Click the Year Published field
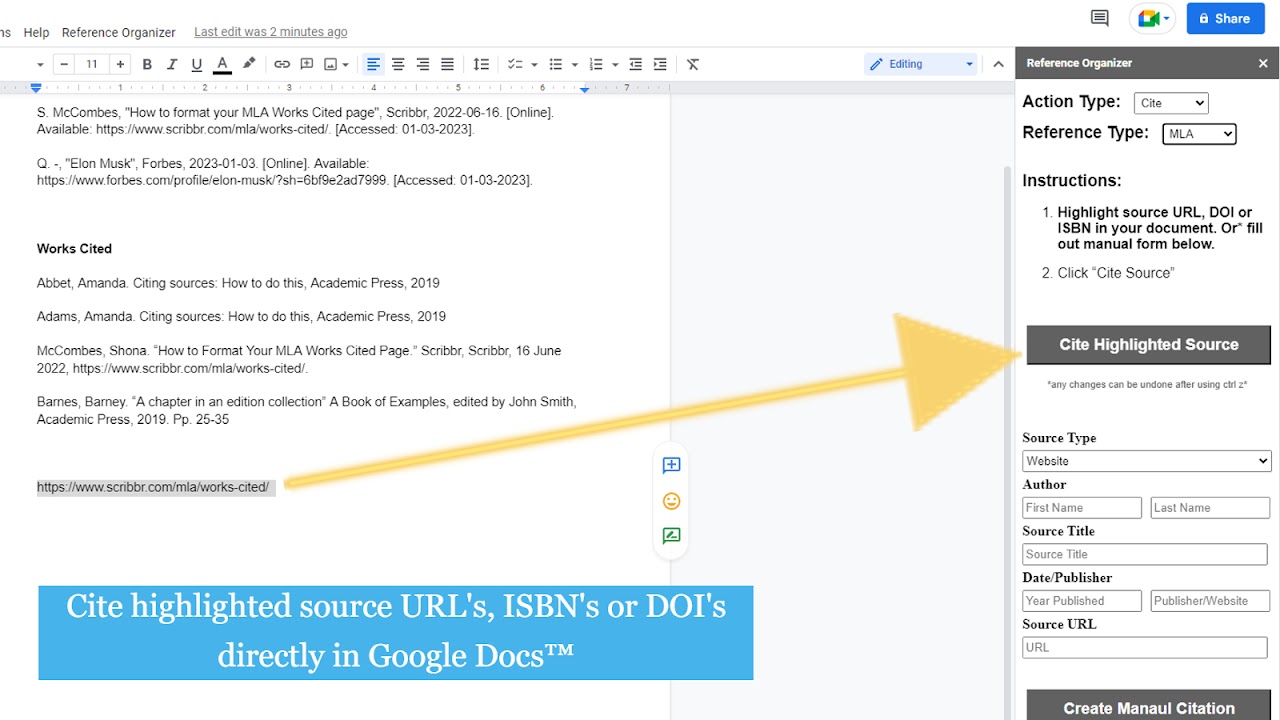Screen dimensions: 1280x720 pos(1082,601)
